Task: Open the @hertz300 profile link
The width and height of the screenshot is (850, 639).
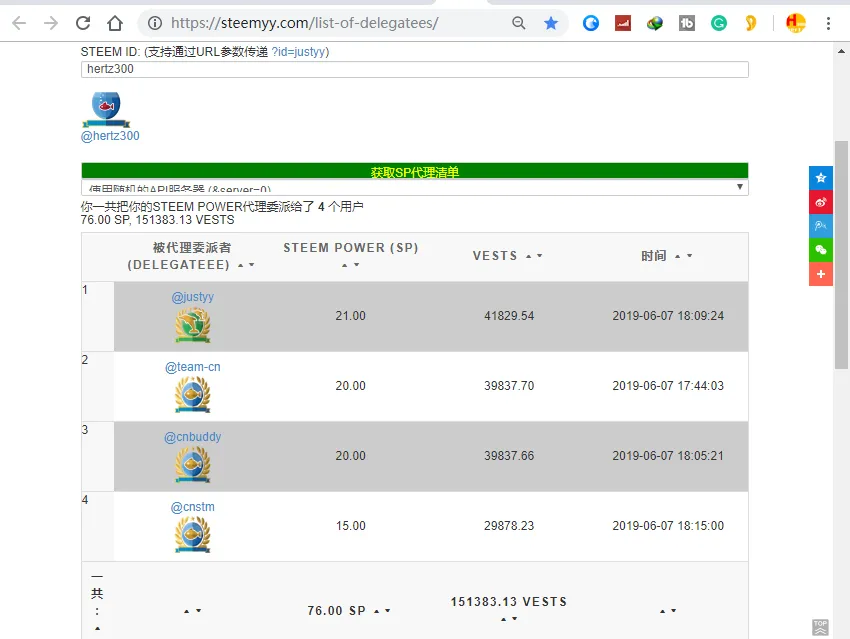Action: point(110,136)
